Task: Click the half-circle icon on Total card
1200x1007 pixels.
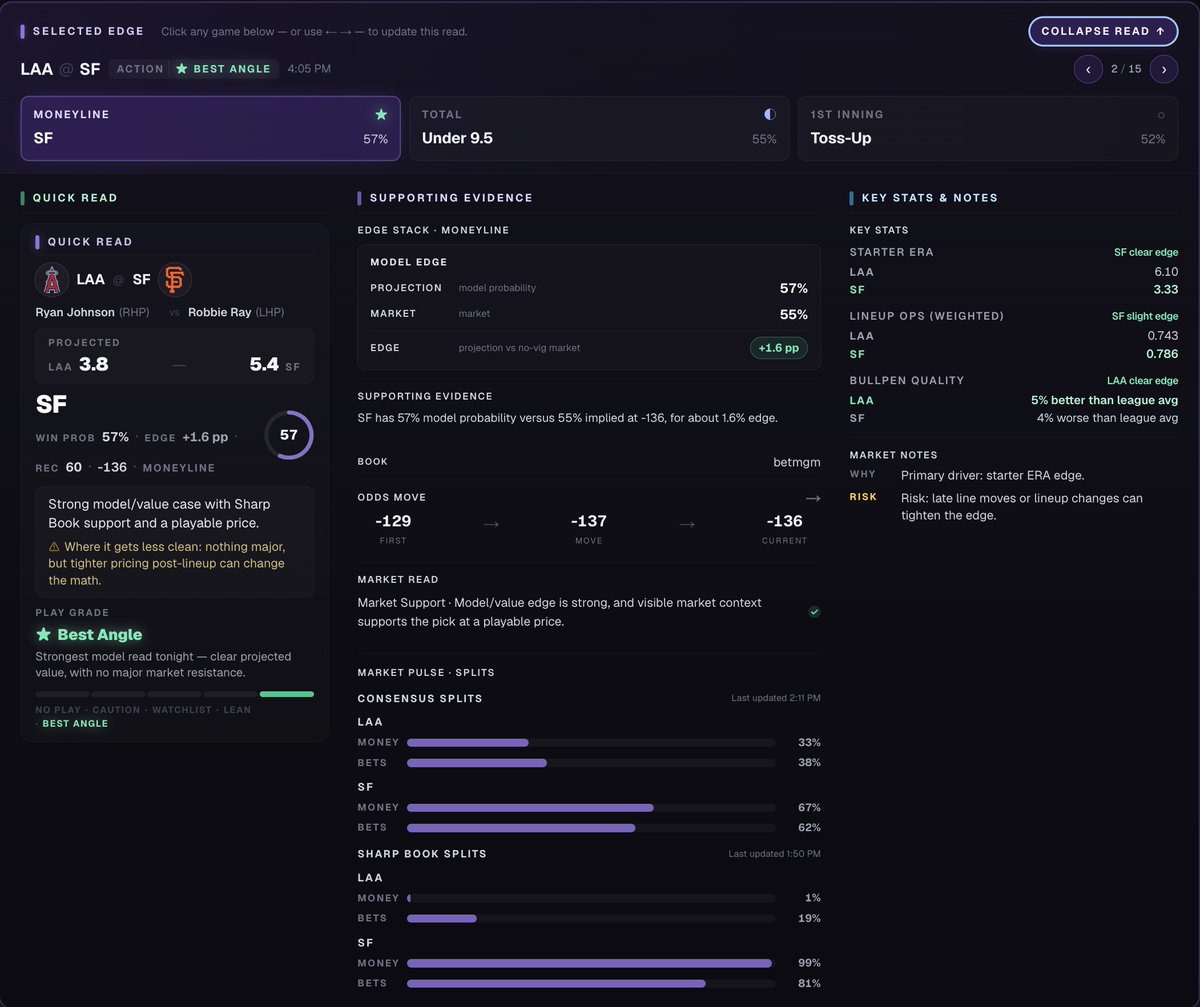Action: pyautogui.click(x=770, y=115)
